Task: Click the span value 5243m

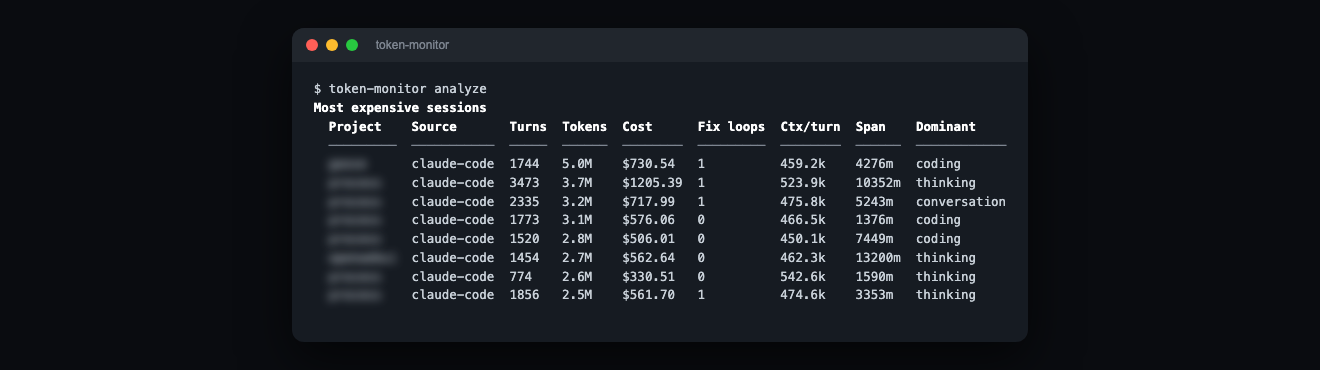Action: (x=875, y=201)
